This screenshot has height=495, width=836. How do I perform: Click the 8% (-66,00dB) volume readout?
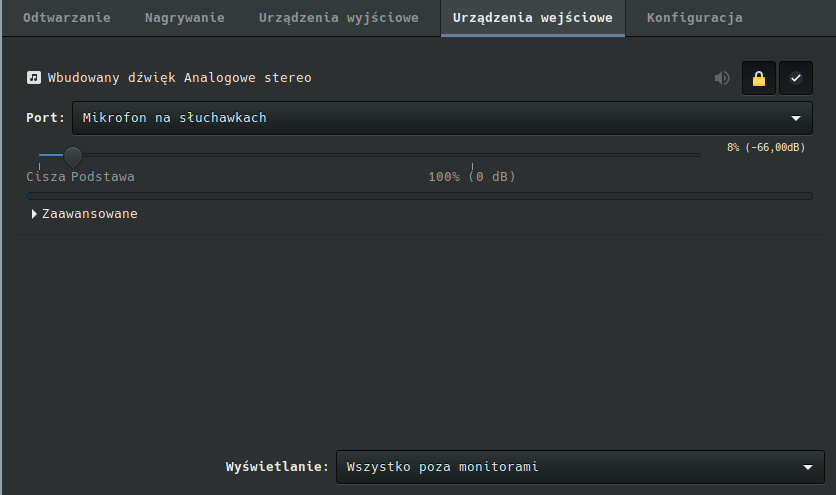pos(765,147)
